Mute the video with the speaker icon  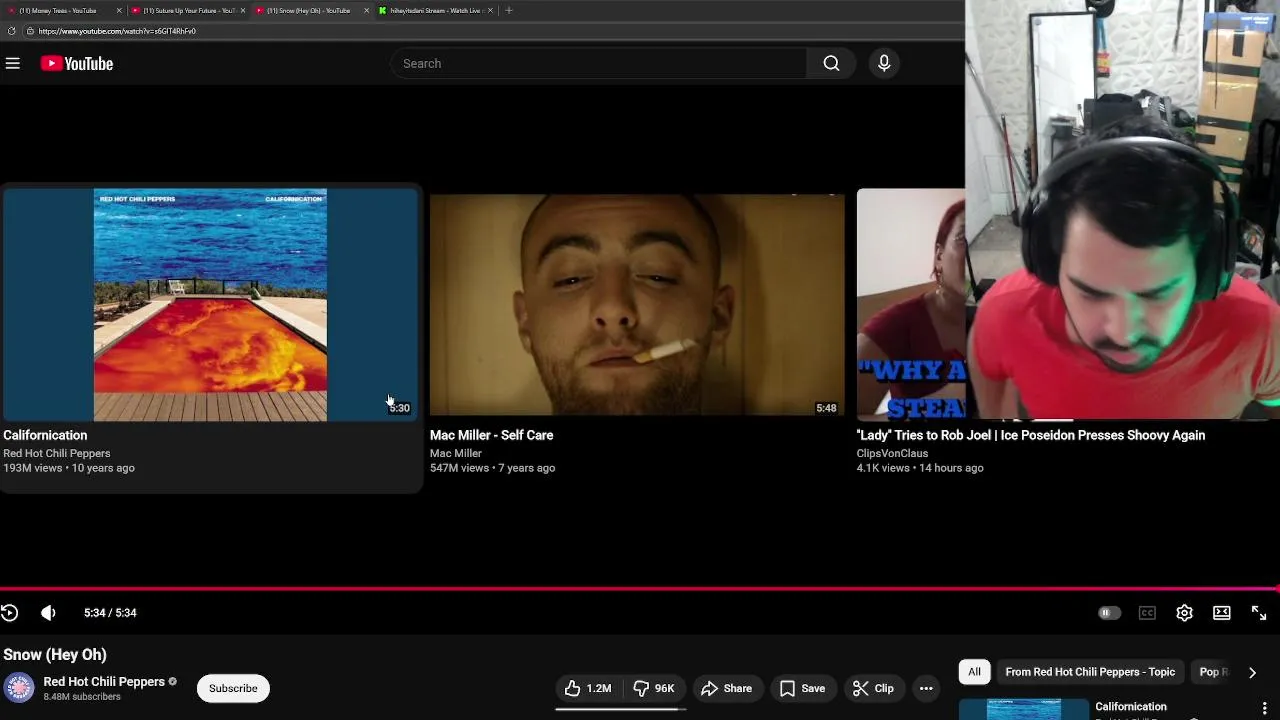(x=48, y=613)
